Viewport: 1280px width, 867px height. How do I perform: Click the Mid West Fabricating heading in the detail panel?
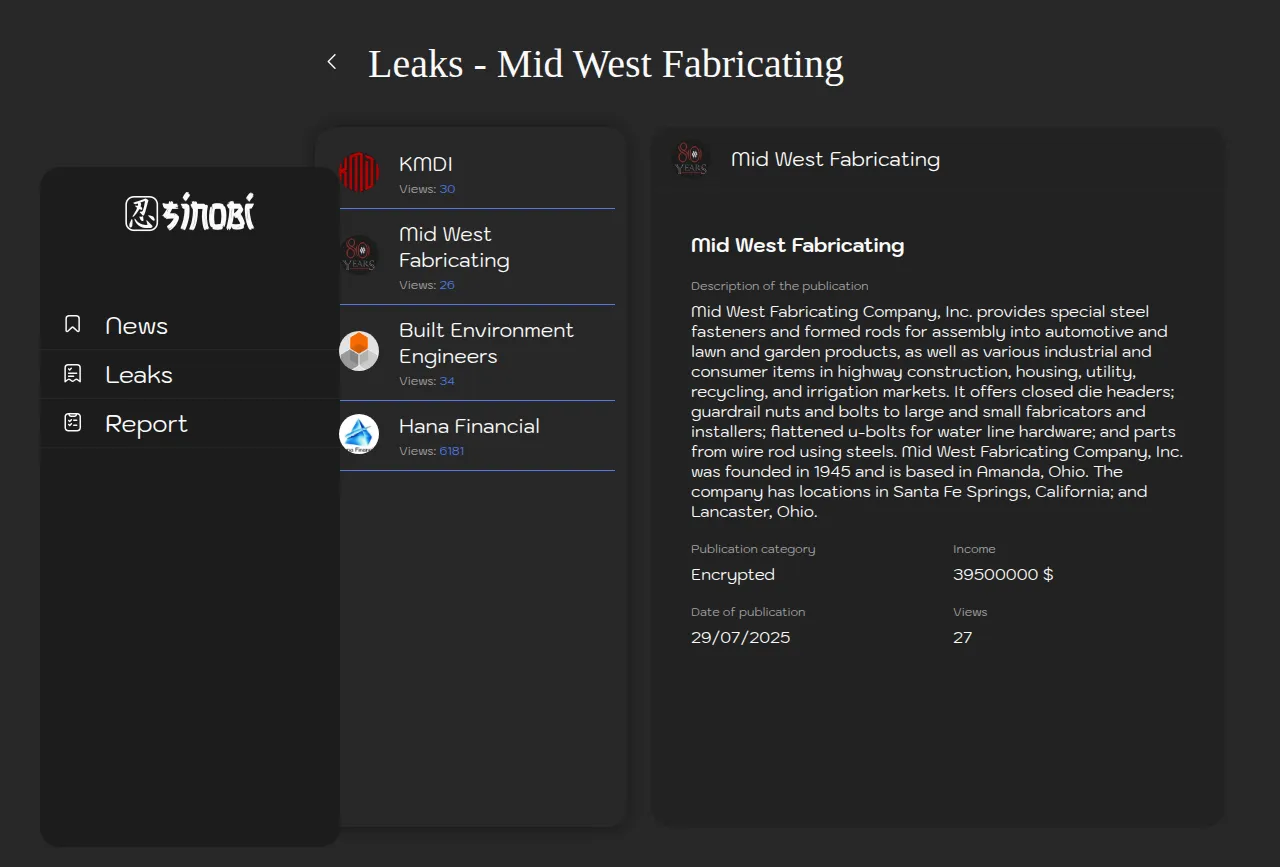point(797,245)
